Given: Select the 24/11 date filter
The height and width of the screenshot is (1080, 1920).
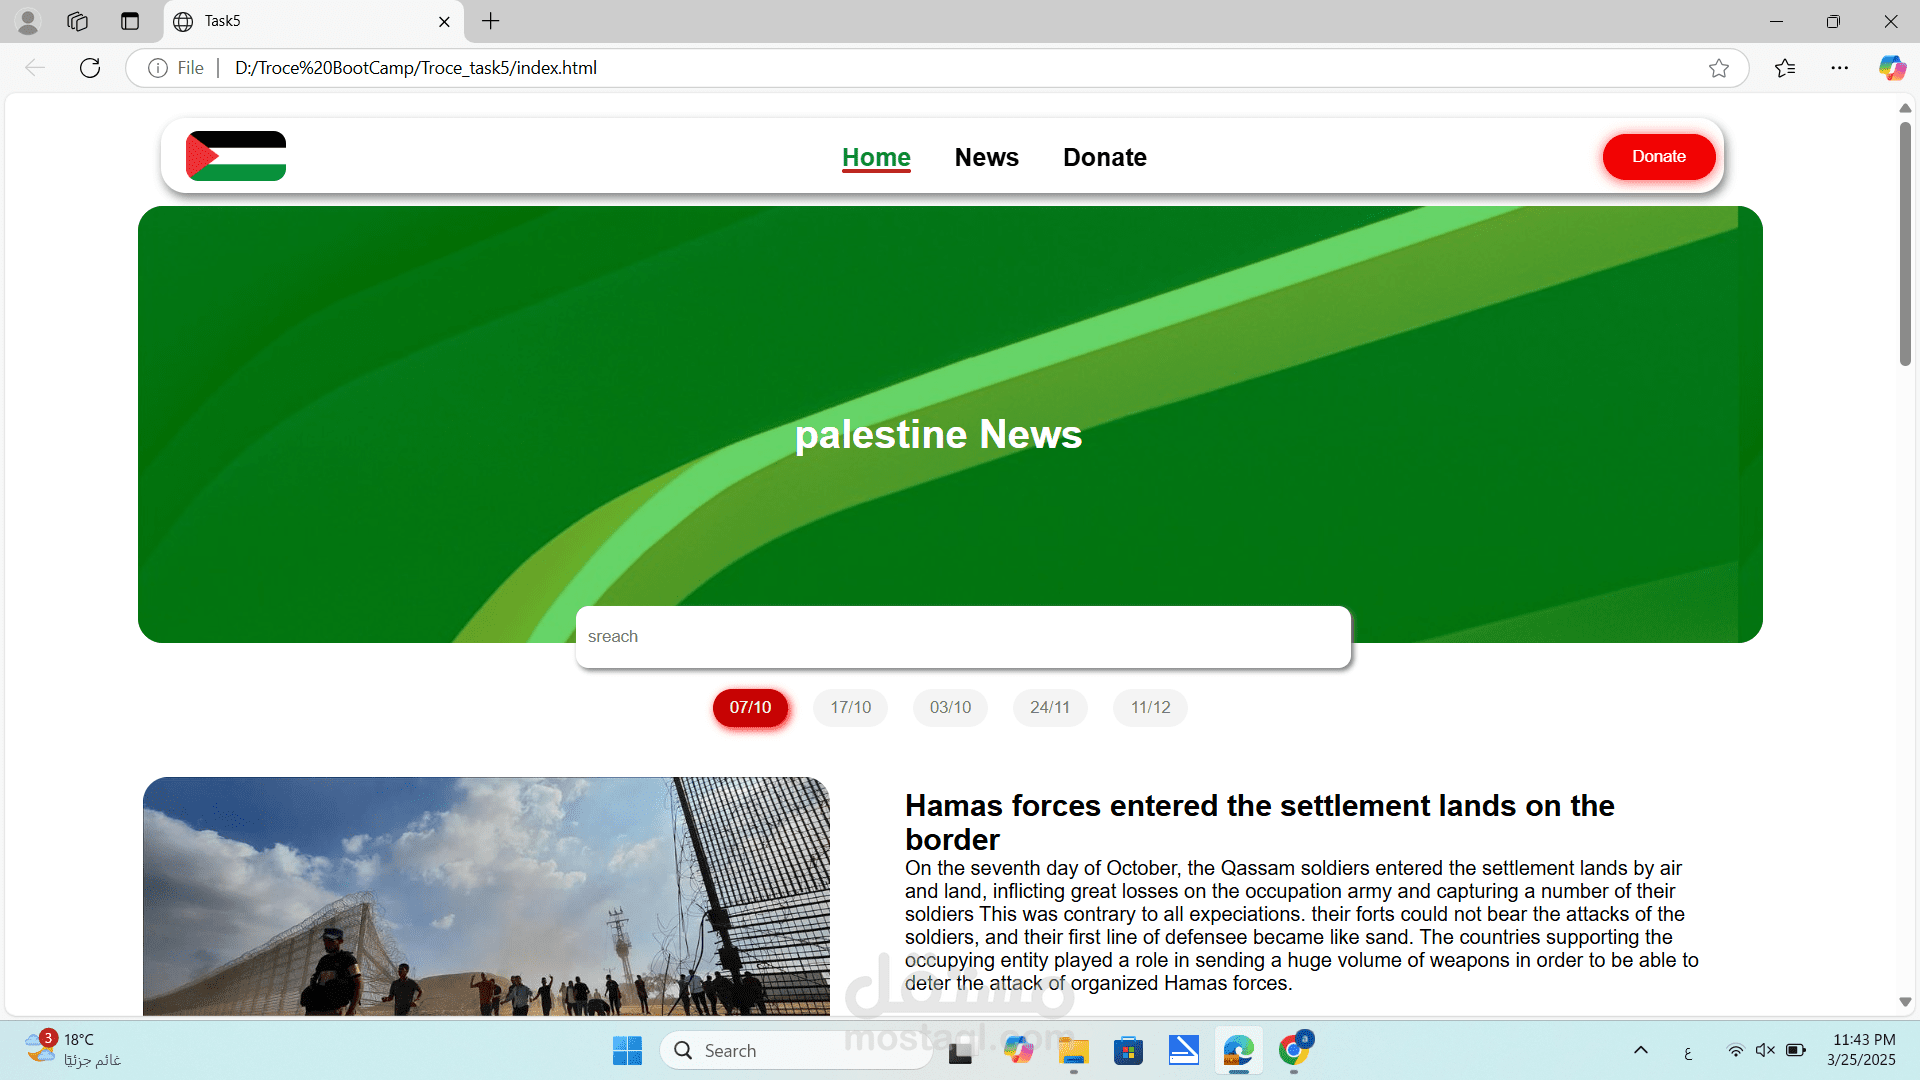Looking at the screenshot, I should 1050,708.
